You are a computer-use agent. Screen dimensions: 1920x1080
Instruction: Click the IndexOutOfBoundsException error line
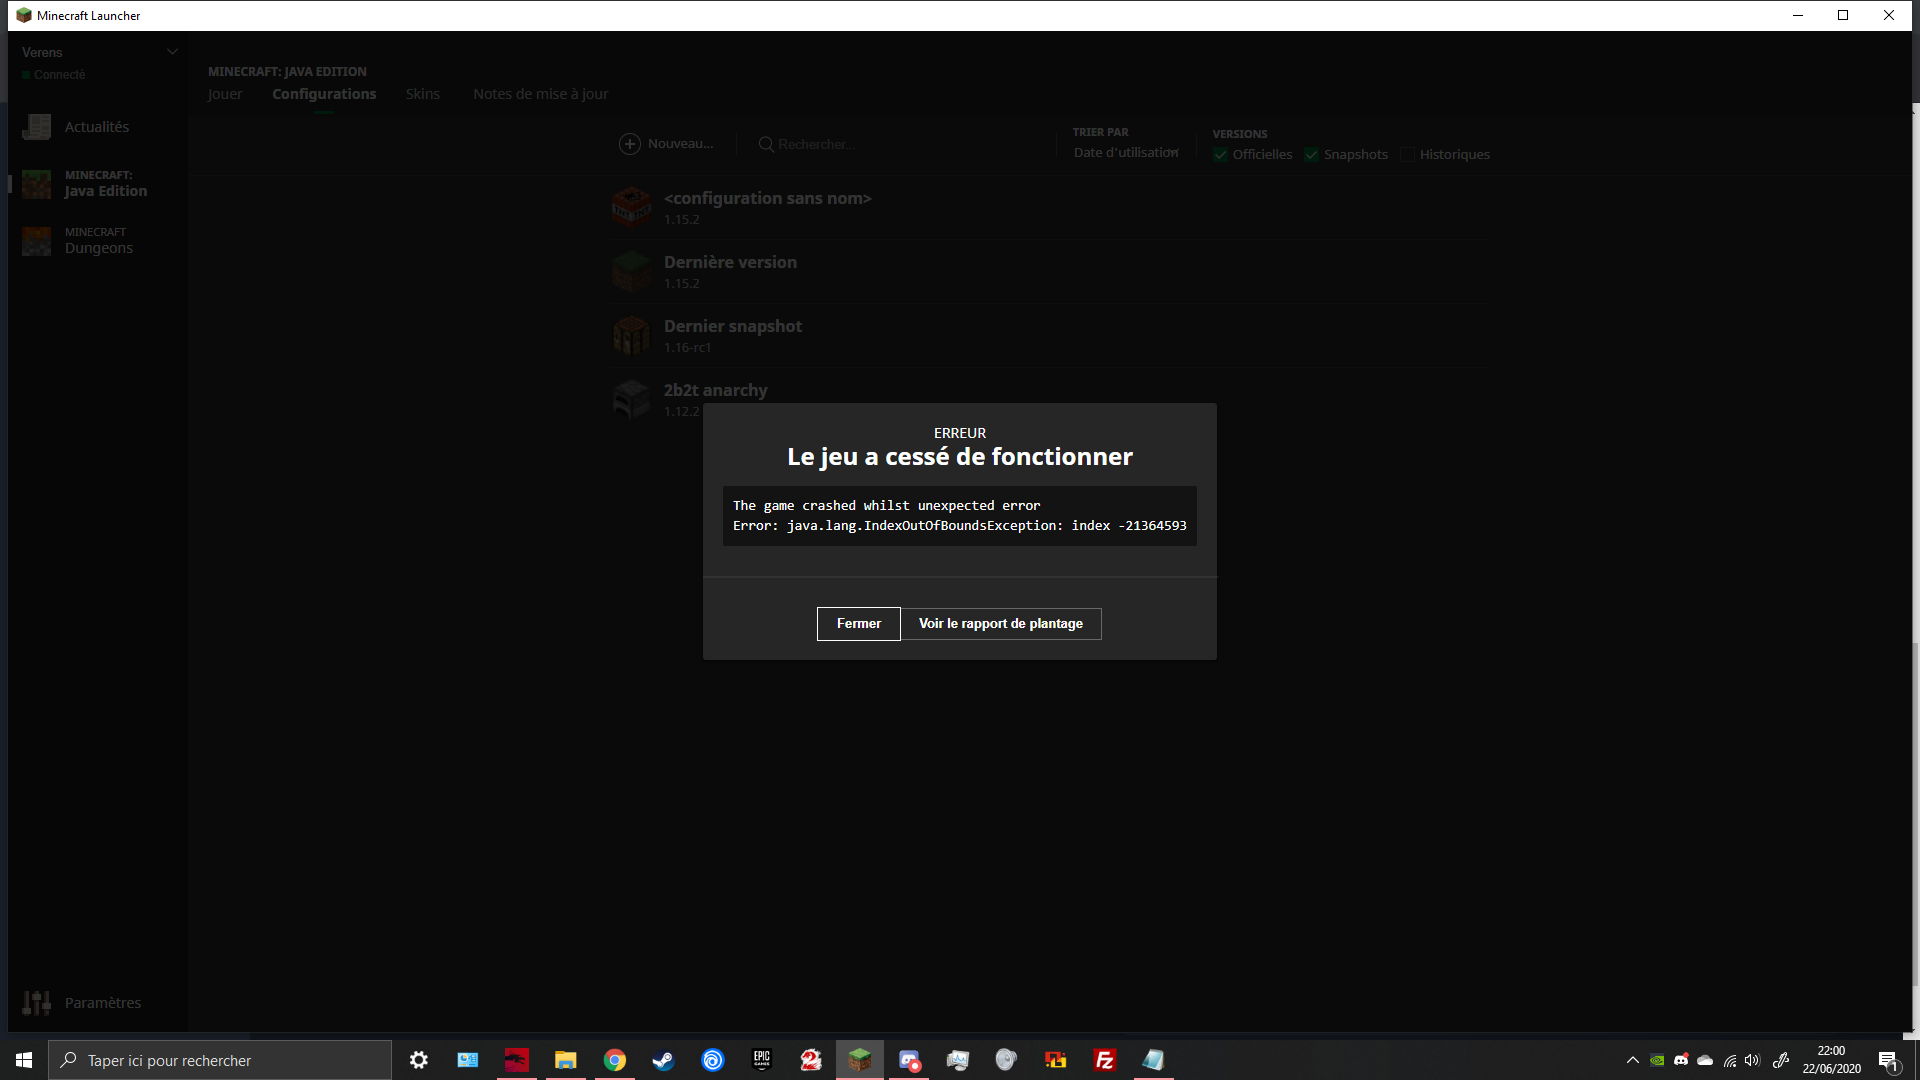pos(959,526)
